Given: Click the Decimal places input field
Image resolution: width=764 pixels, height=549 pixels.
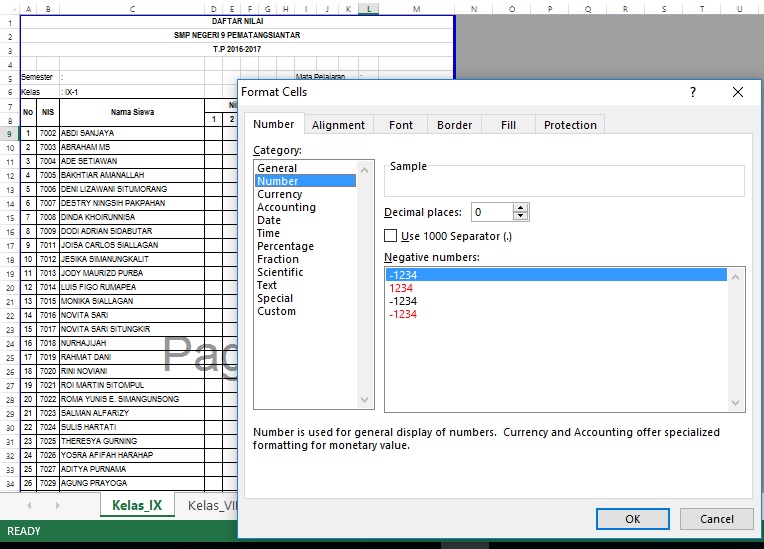Looking at the screenshot, I should [x=492, y=212].
